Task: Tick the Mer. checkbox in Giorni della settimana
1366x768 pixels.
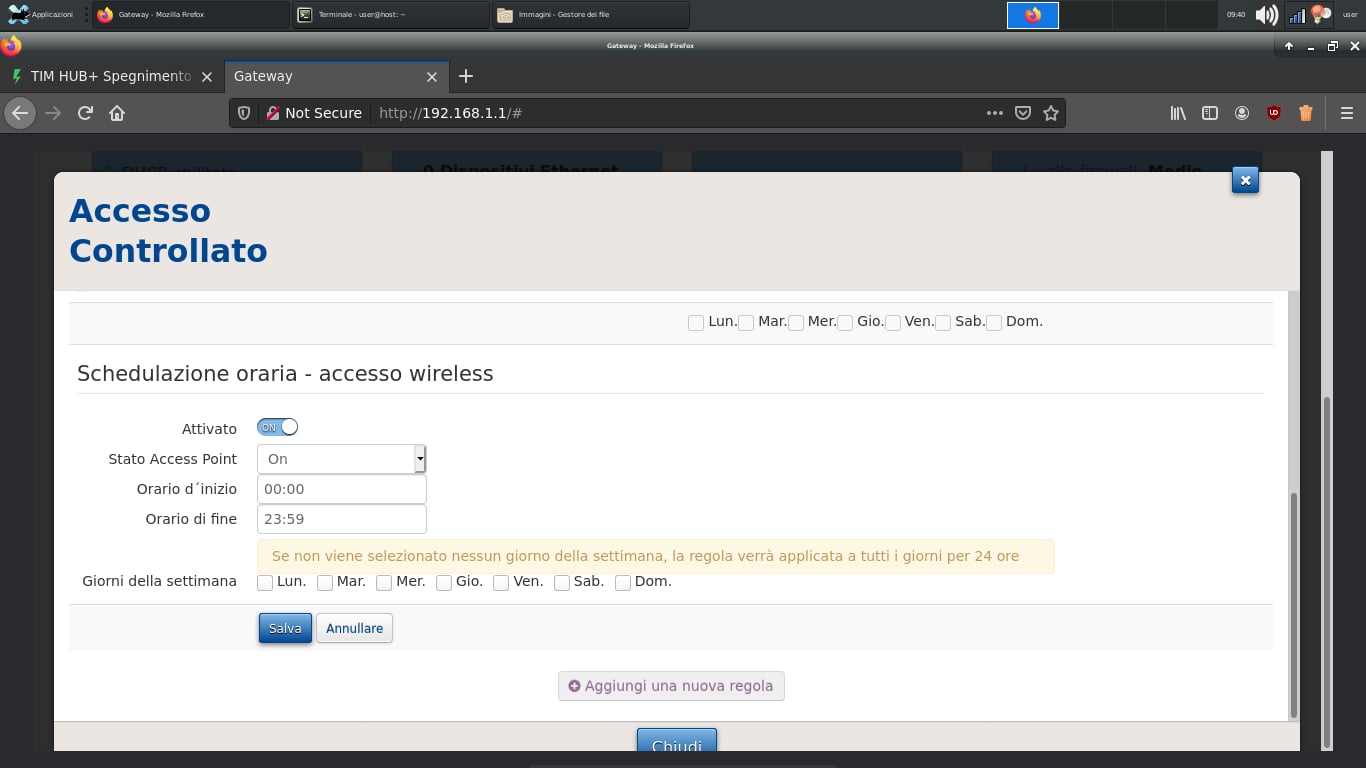Action: [x=384, y=583]
